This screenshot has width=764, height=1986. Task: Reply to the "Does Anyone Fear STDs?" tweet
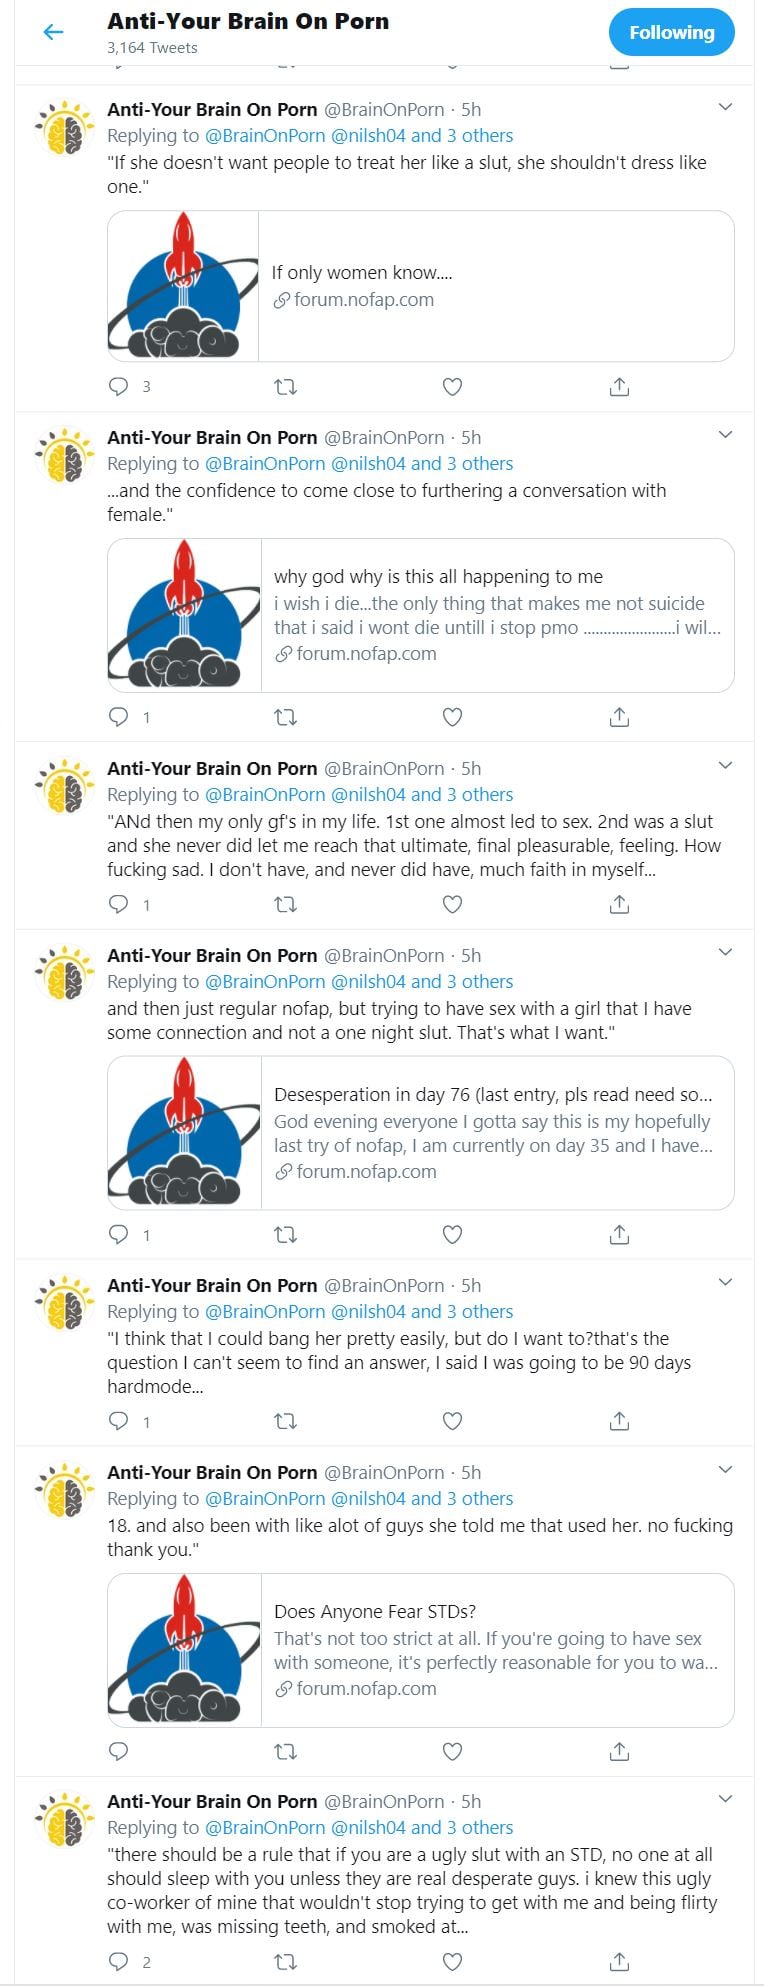pyautogui.click(x=119, y=1751)
